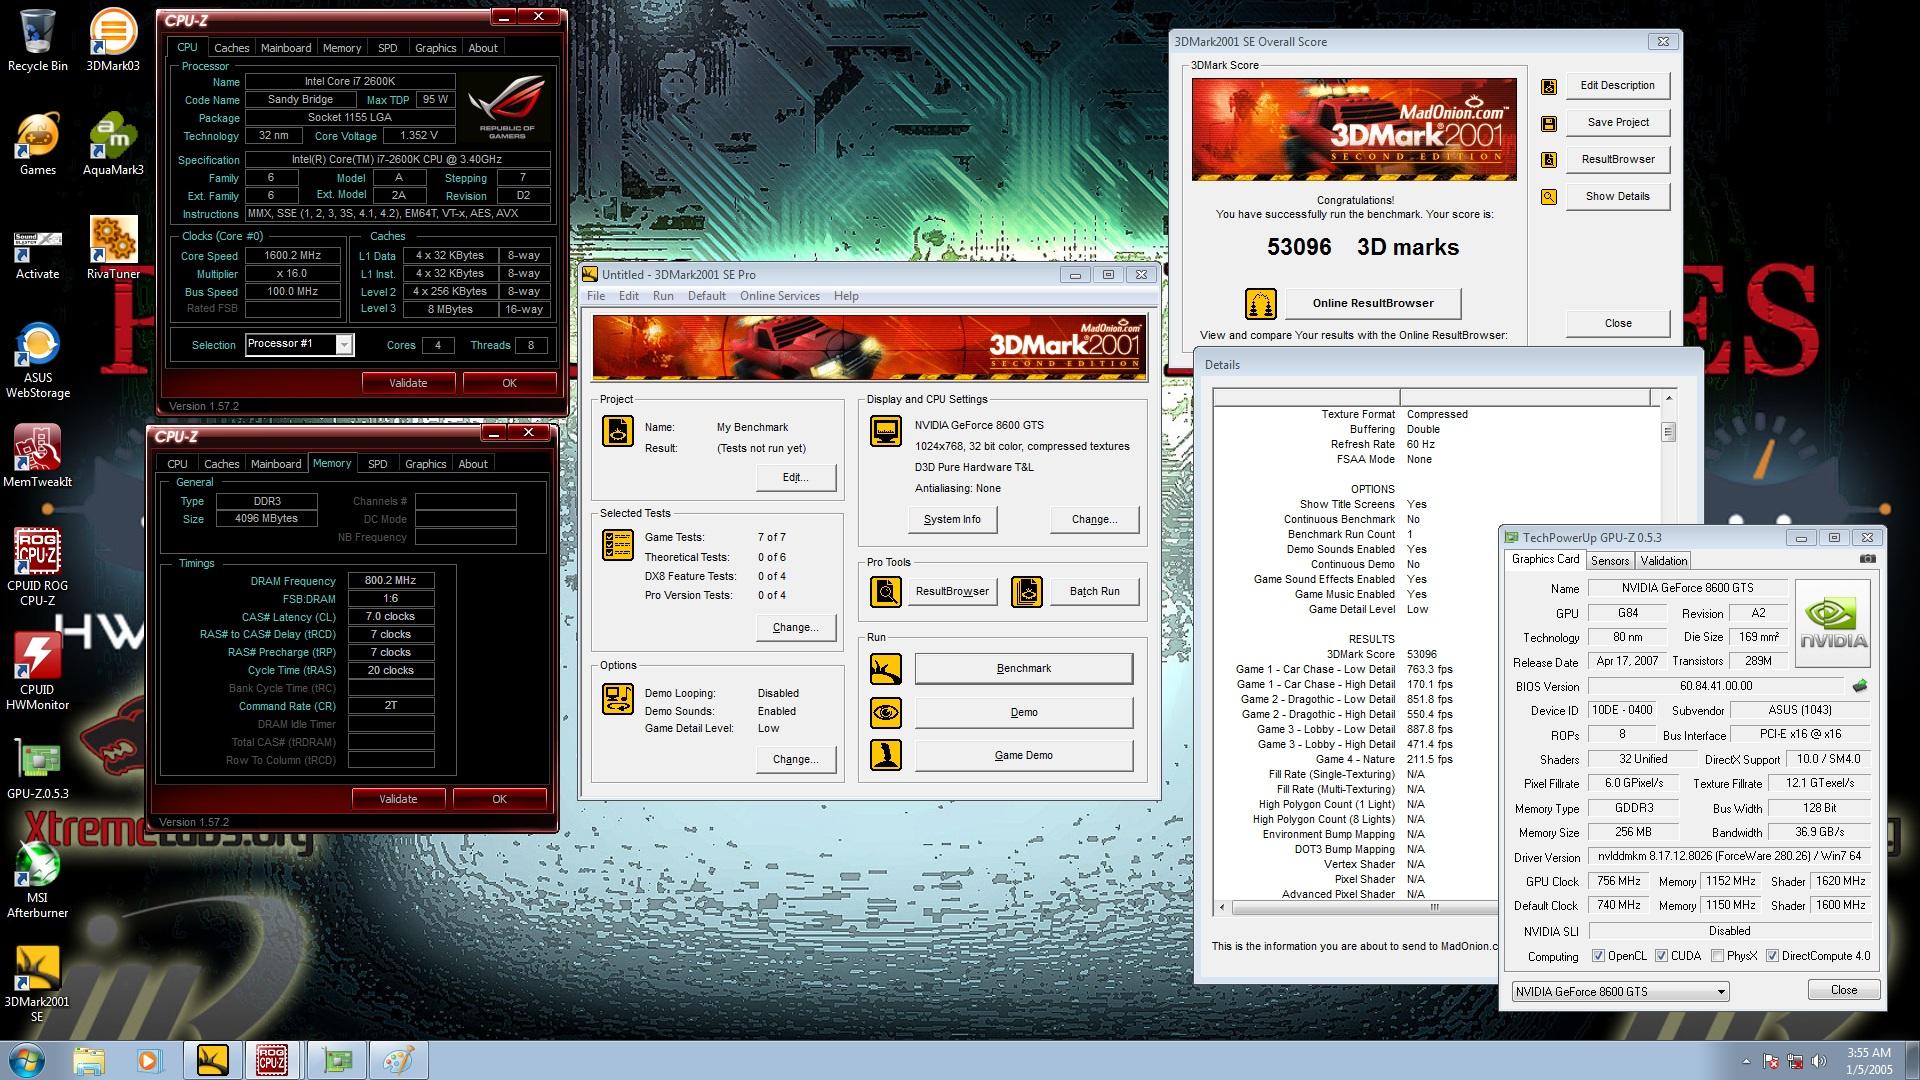Click the Selected Tests checklist icon
The image size is (1920, 1080).
pos(618,545)
